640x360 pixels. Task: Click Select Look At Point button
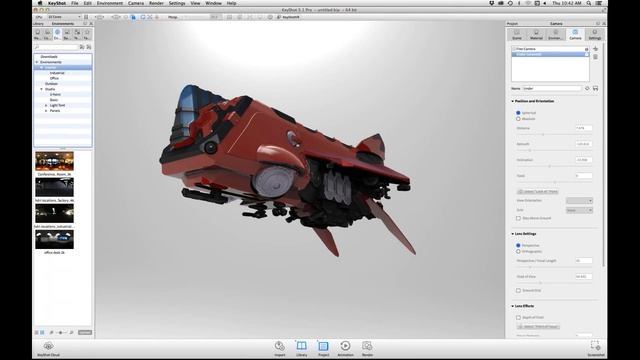pos(538,191)
